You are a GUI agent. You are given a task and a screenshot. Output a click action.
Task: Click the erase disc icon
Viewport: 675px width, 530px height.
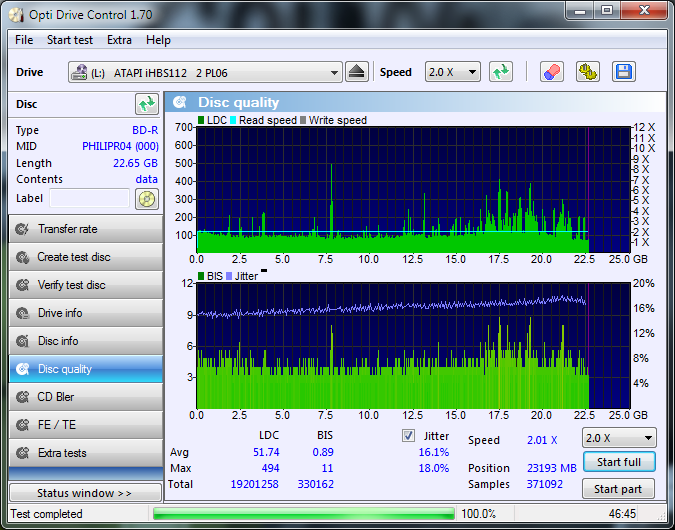[551, 72]
